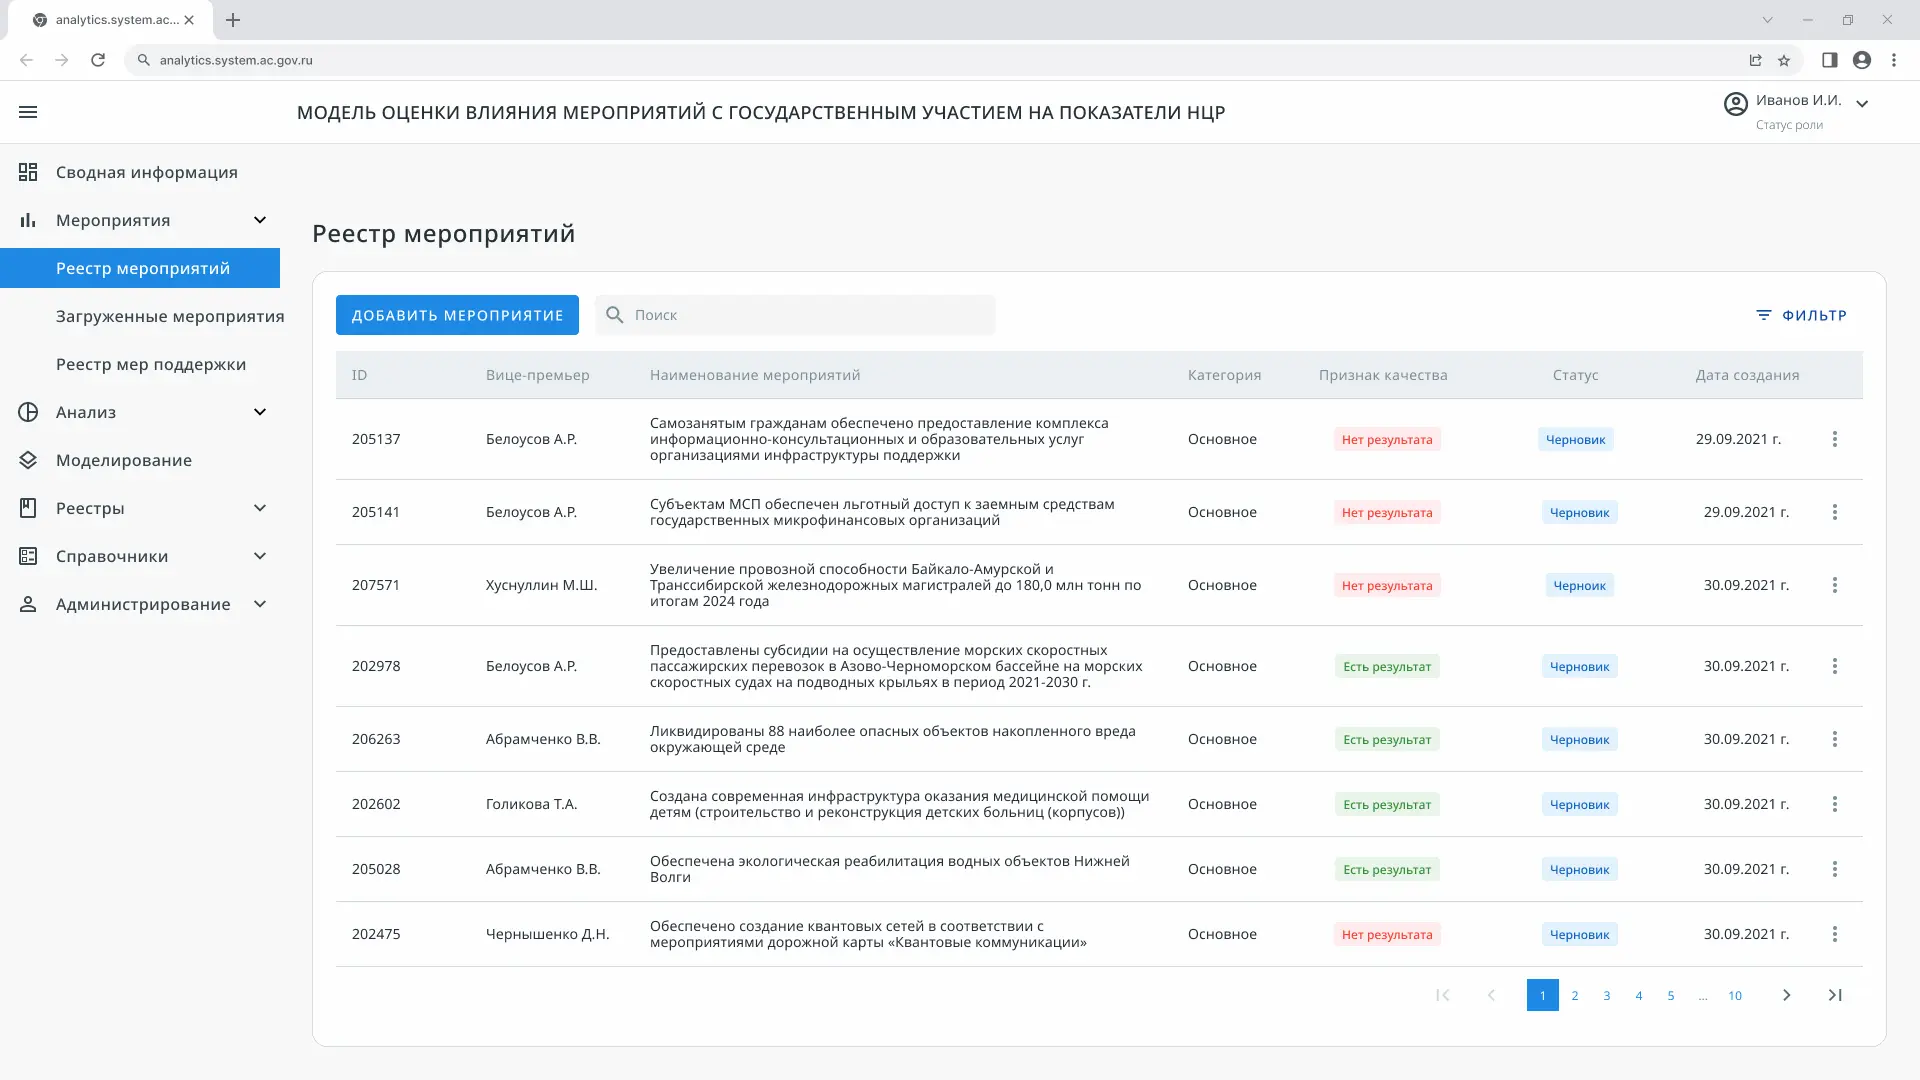Viewport: 1920px width, 1080px height.
Task: Go to the last page icon
Action: tap(1834, 995)
